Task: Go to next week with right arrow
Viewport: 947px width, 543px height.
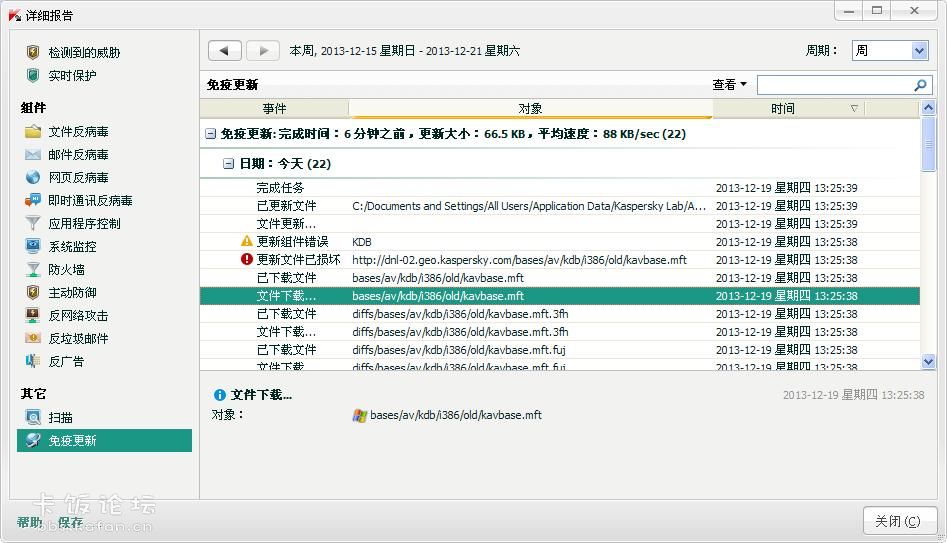Action: [x=262, y=51]
